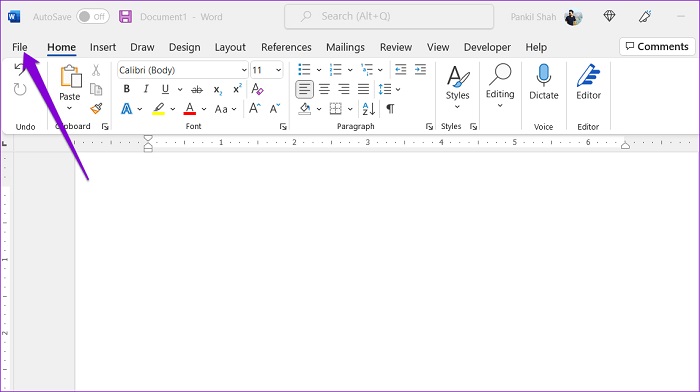Apply shading with paint bucket icon

pyautogui.click(x=305, y=108)
